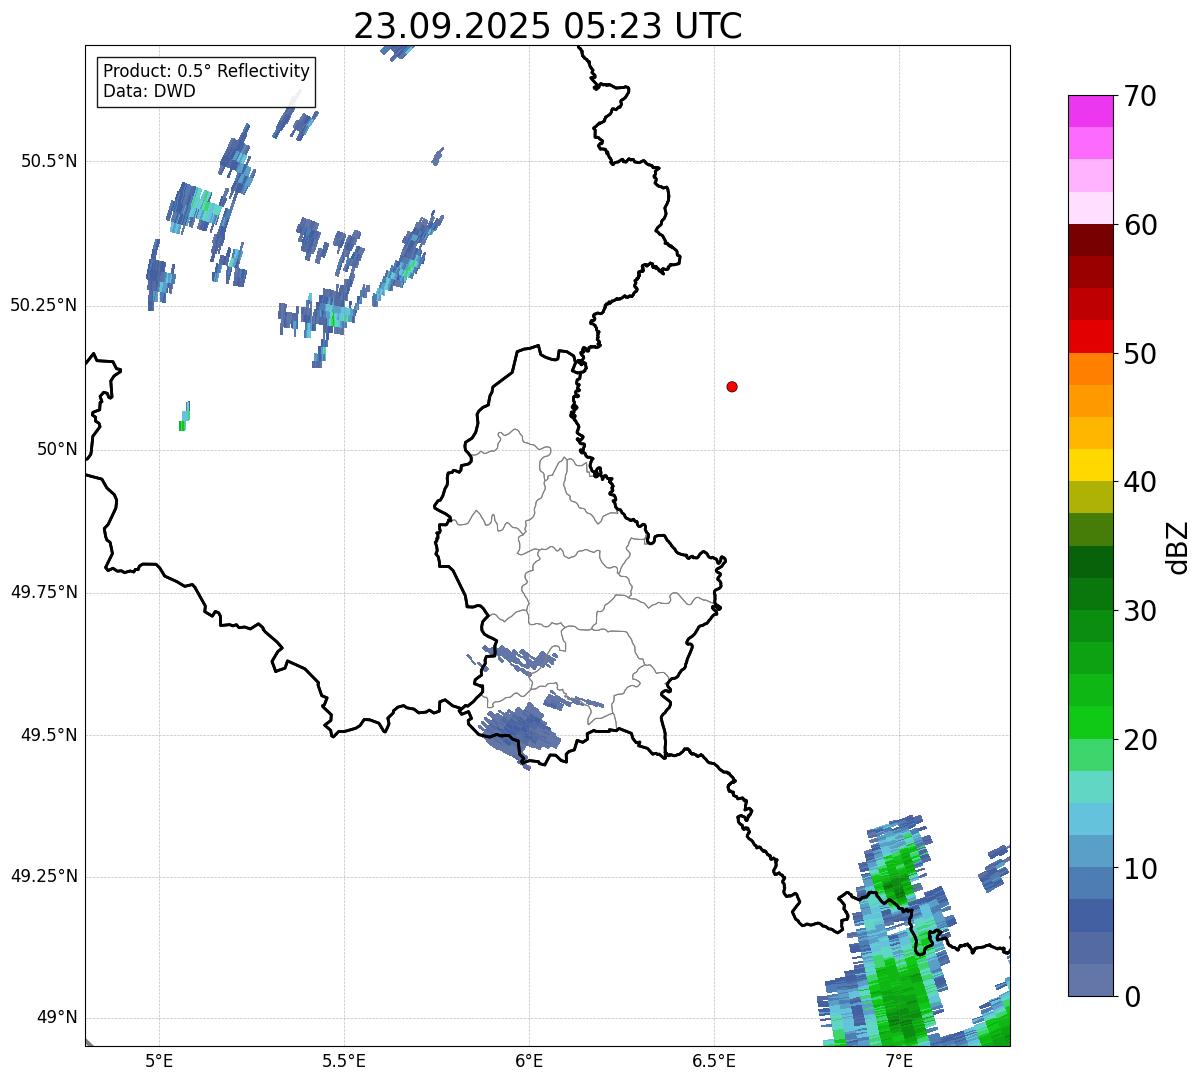Click the 7°E longitude label
1202x1081 pixels.
tap(899, 1061)
